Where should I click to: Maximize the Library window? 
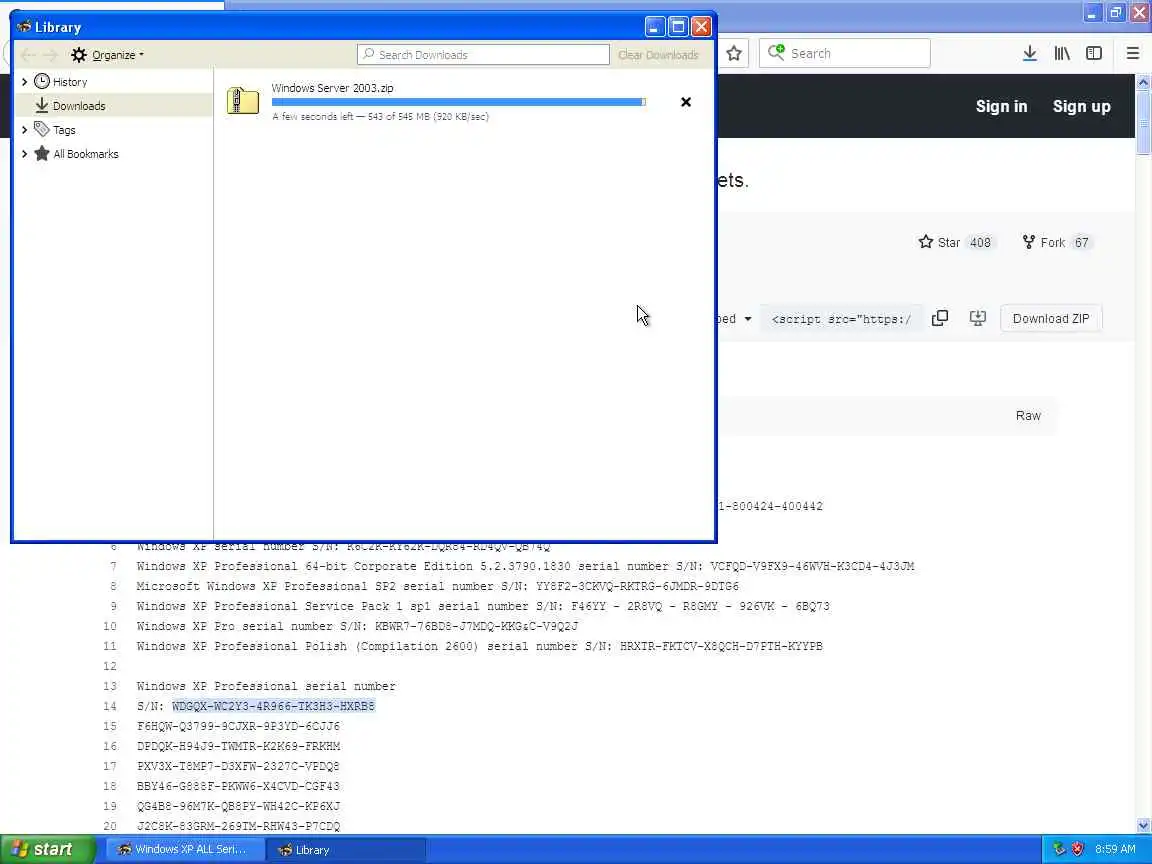678,27
